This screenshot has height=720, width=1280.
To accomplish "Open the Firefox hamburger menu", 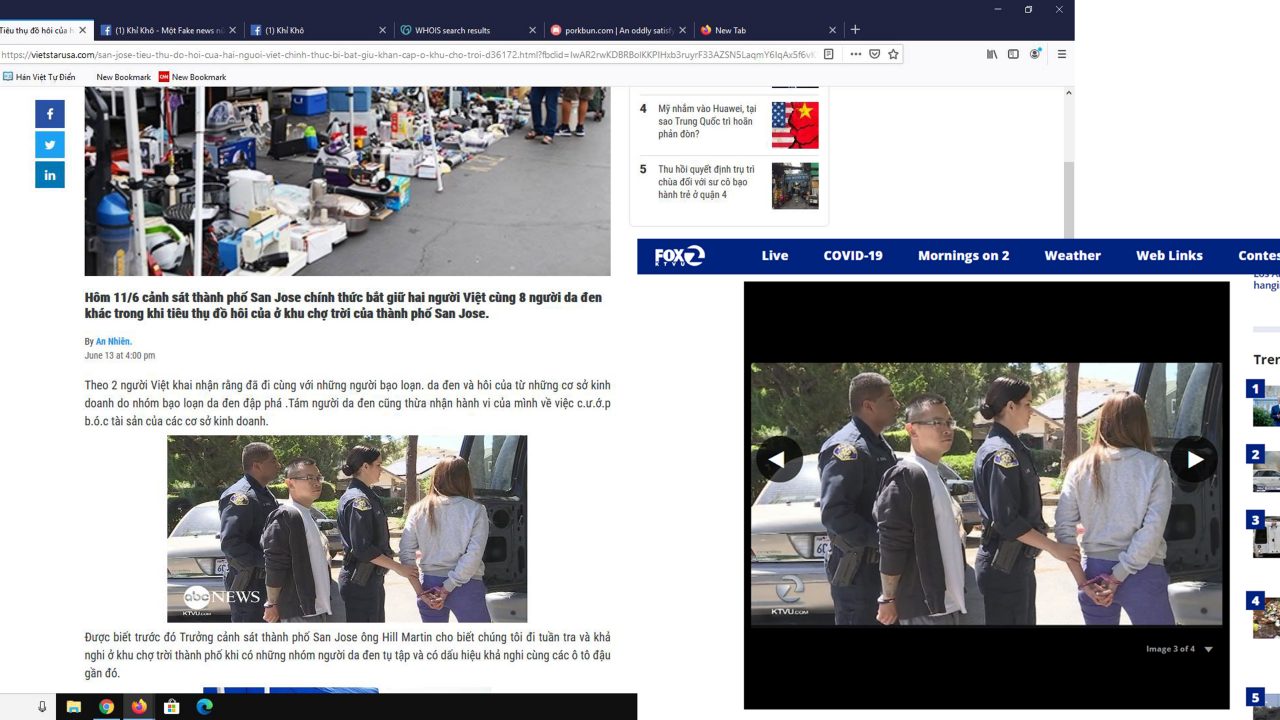I will coord(1061,54).
